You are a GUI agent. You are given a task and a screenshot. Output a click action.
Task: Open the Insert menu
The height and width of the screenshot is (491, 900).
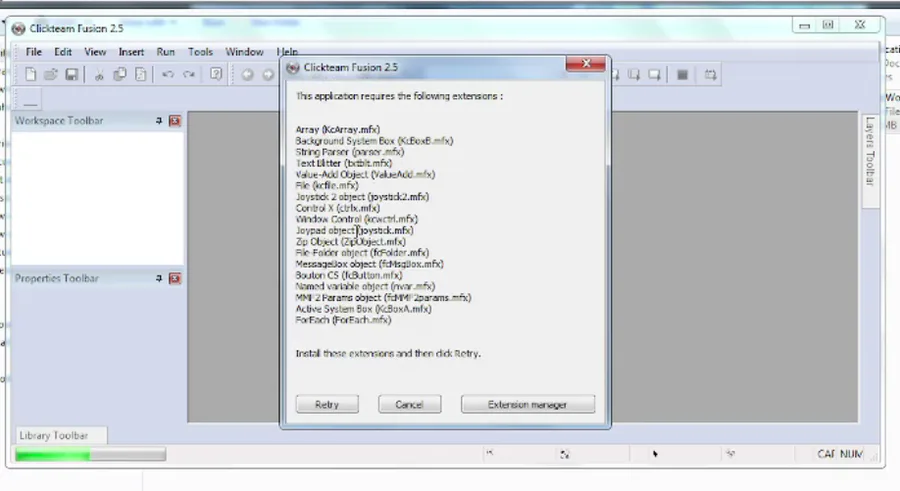coord(131,52)
